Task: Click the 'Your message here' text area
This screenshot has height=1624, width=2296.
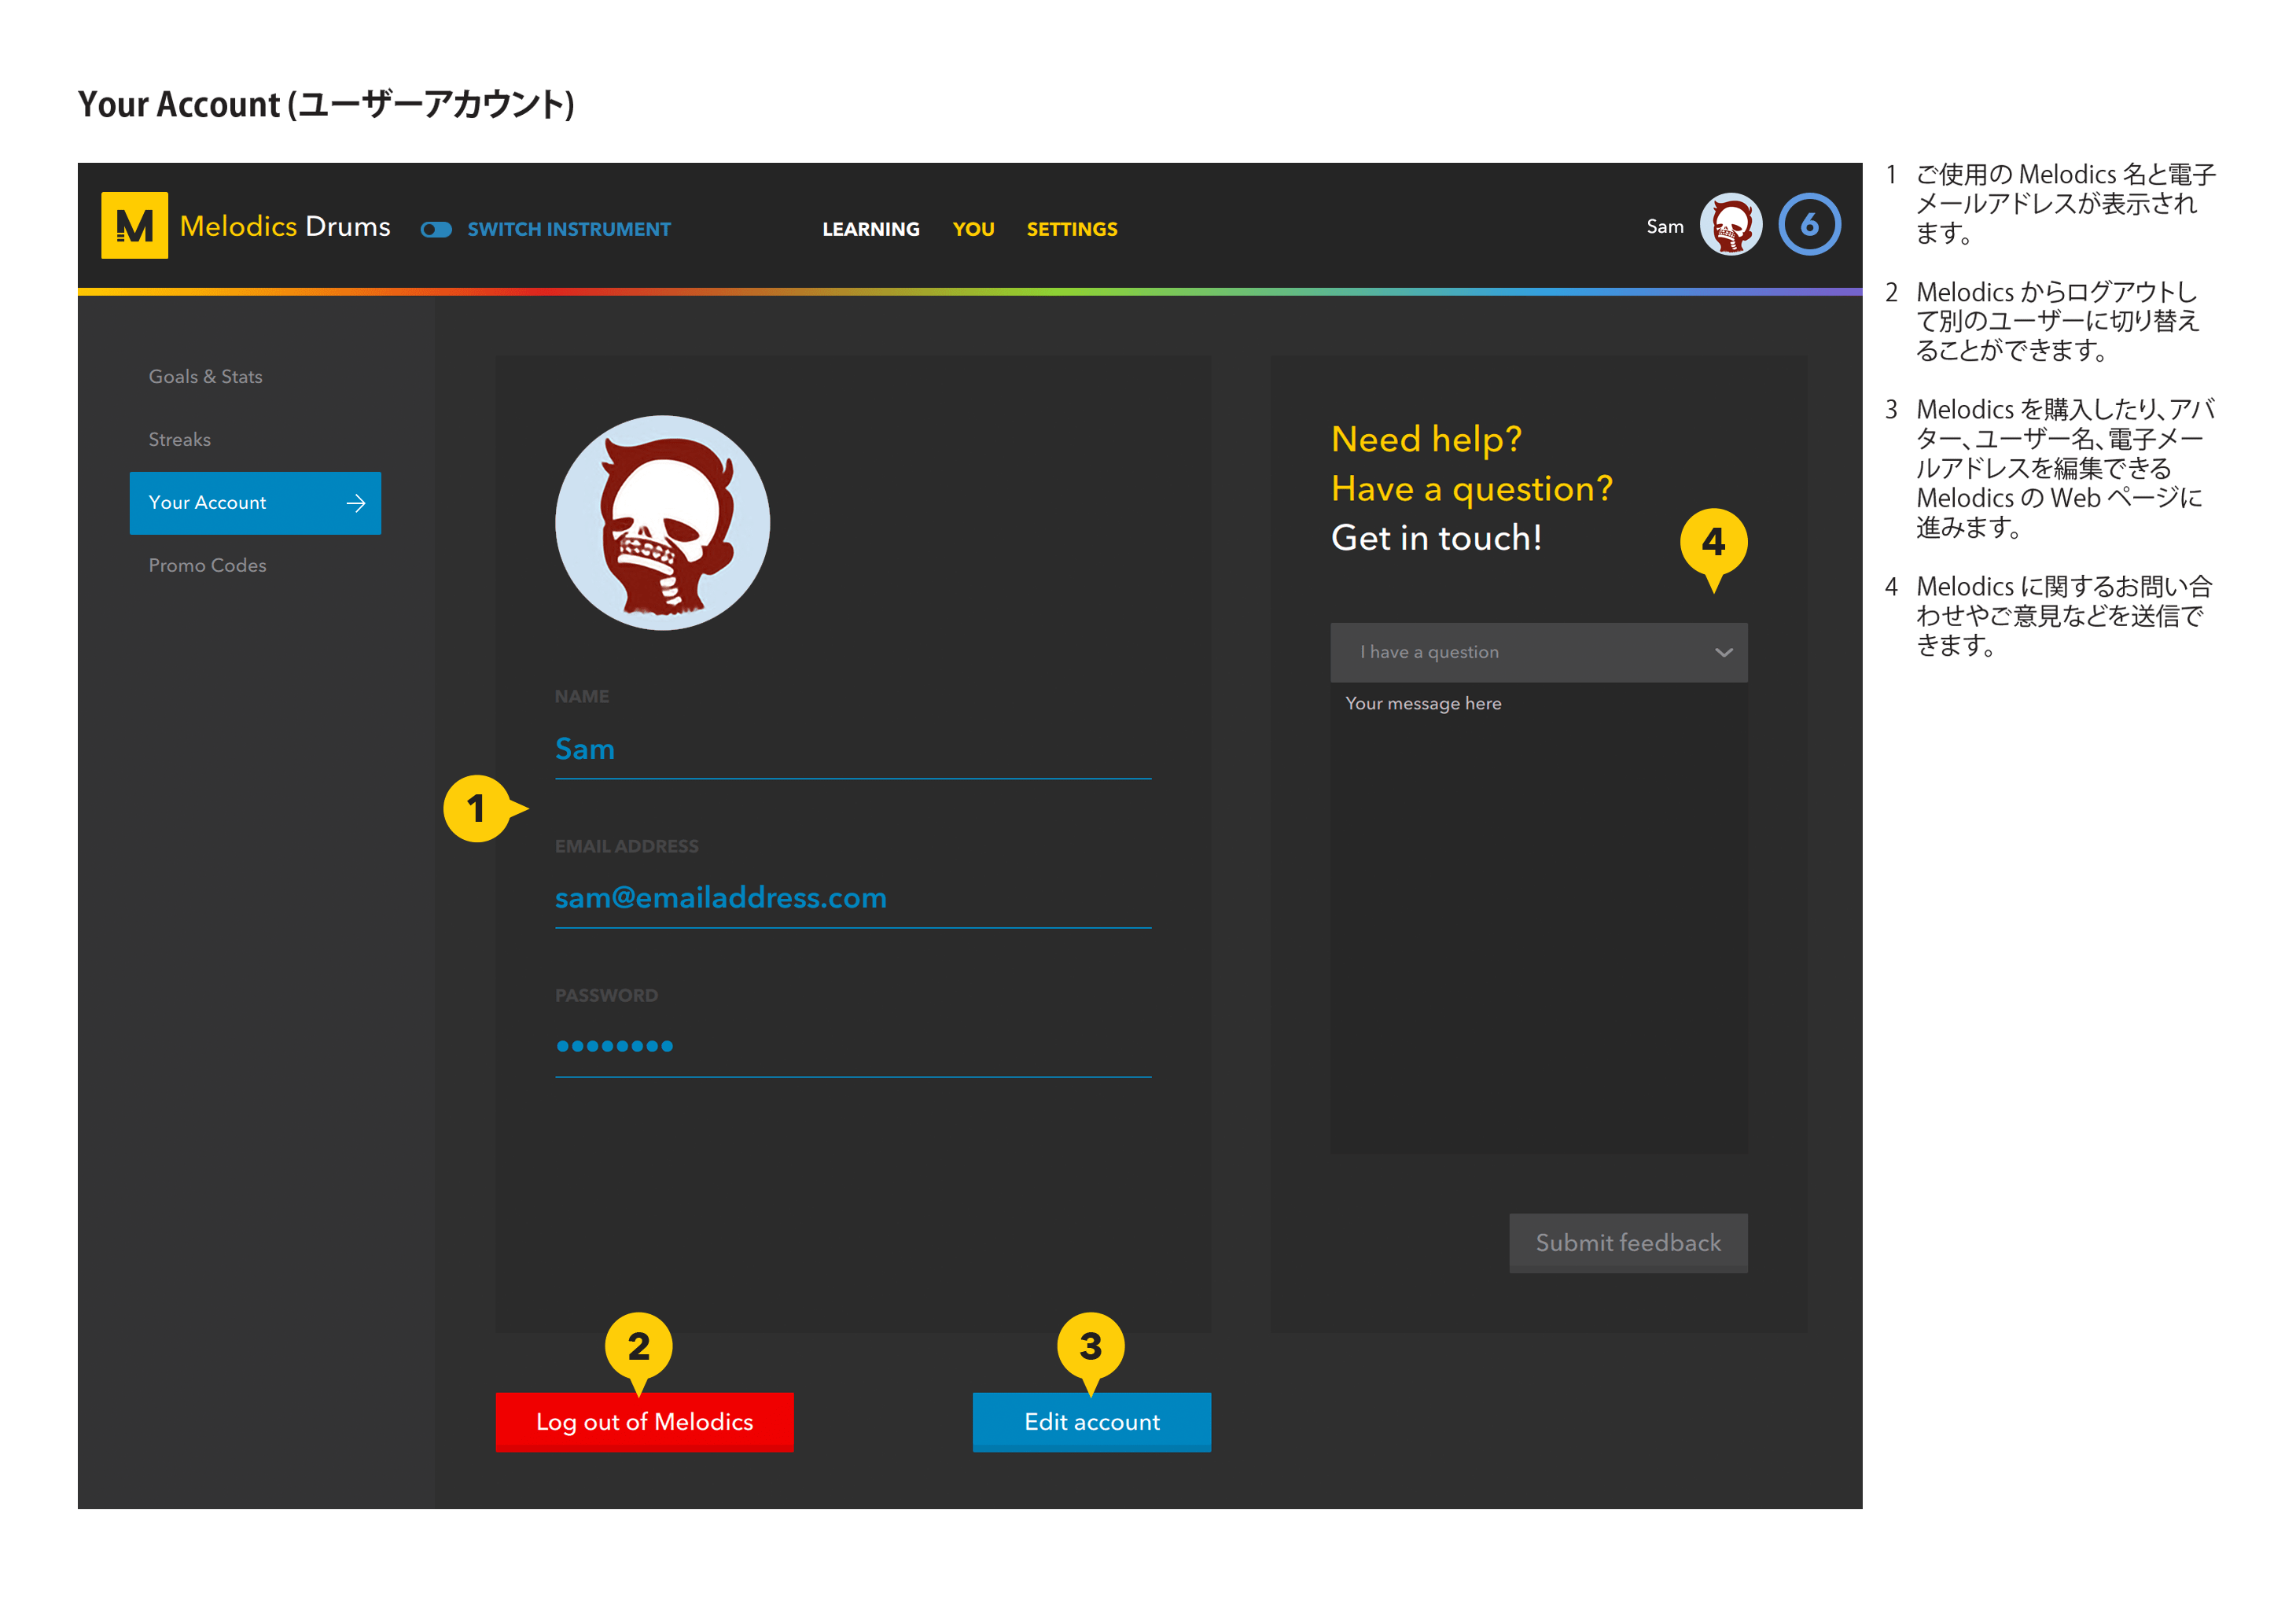Action: pos(1538,919)
